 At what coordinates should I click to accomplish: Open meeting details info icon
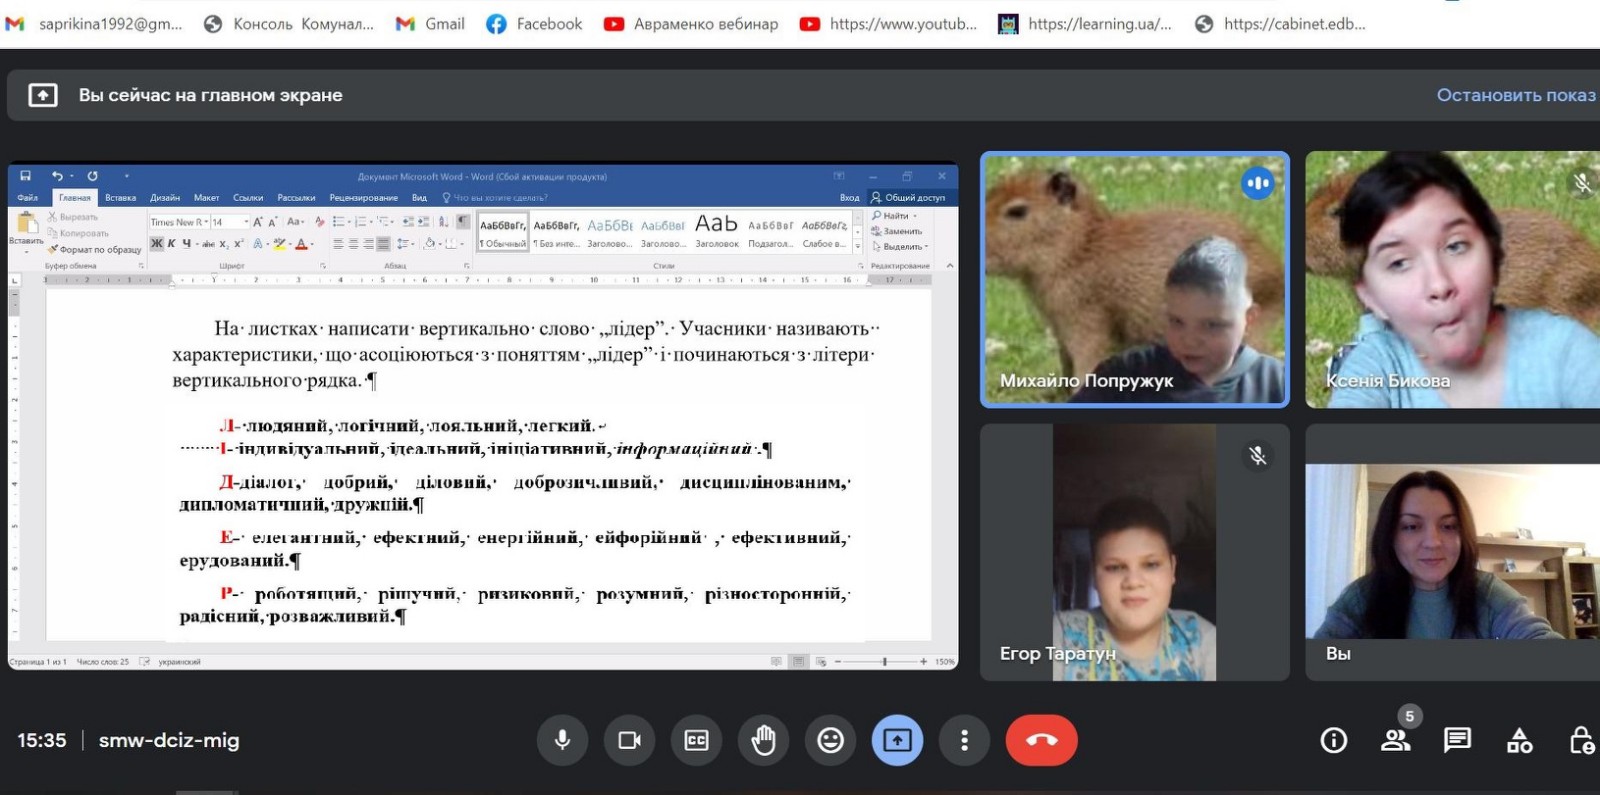coord(1334,740)
